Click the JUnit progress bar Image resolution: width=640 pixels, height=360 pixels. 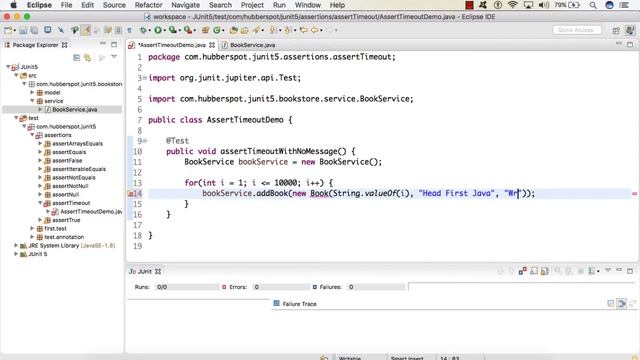[522, 287]
